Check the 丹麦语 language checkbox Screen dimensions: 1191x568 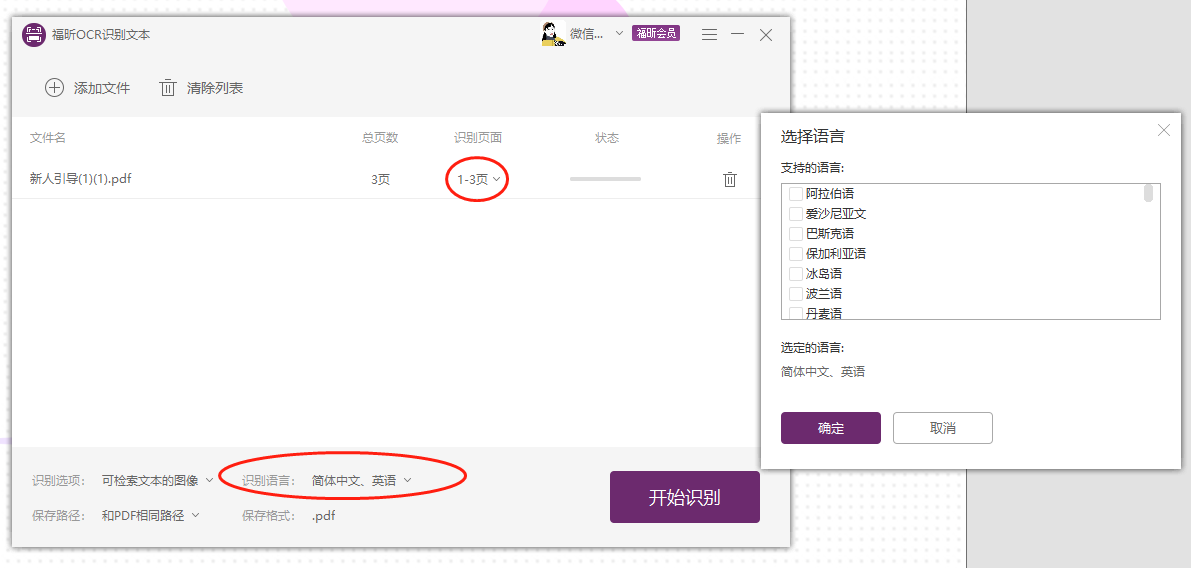796,313
